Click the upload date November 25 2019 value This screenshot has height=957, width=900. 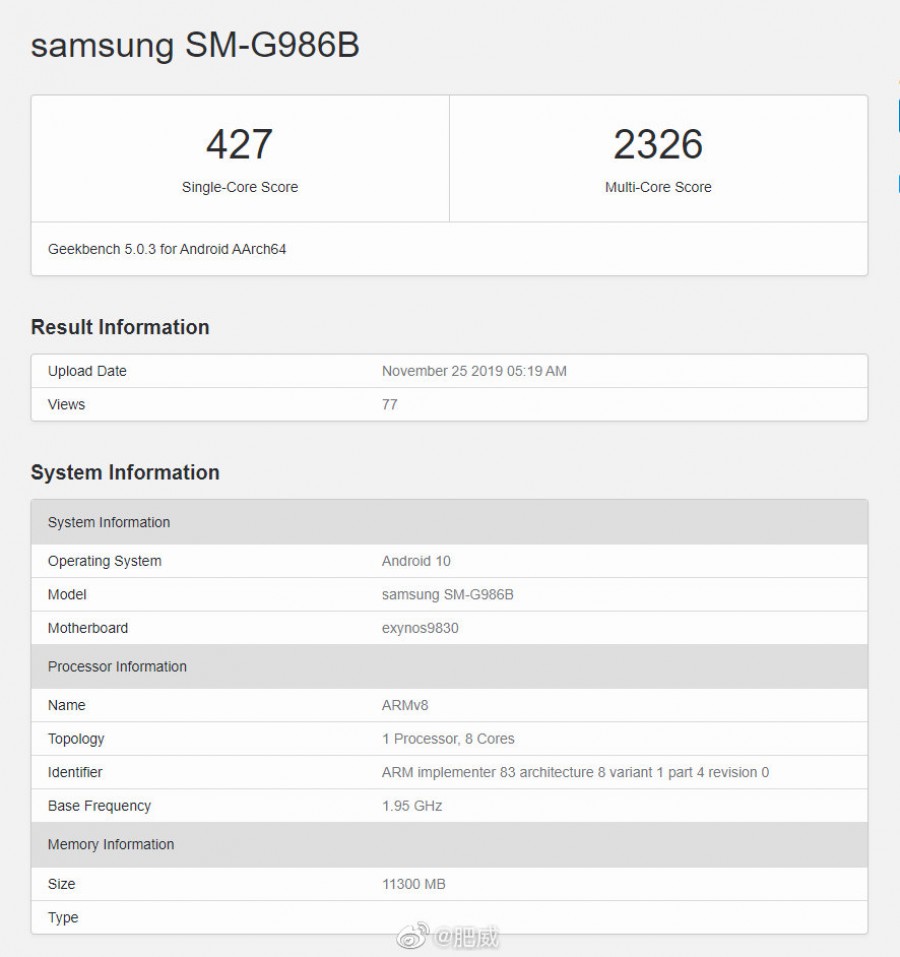pyautogui.click(x=474, y=371)
